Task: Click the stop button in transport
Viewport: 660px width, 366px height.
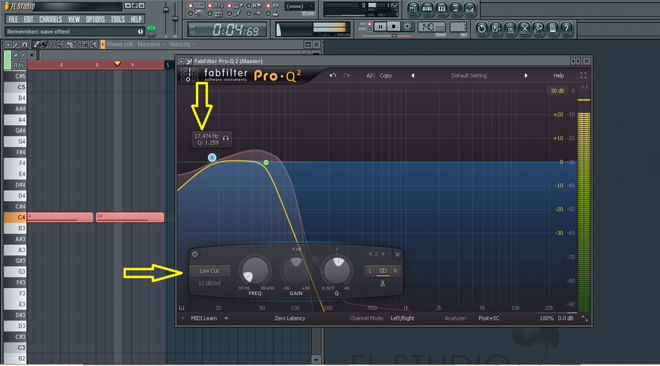Action: [394, 27]
